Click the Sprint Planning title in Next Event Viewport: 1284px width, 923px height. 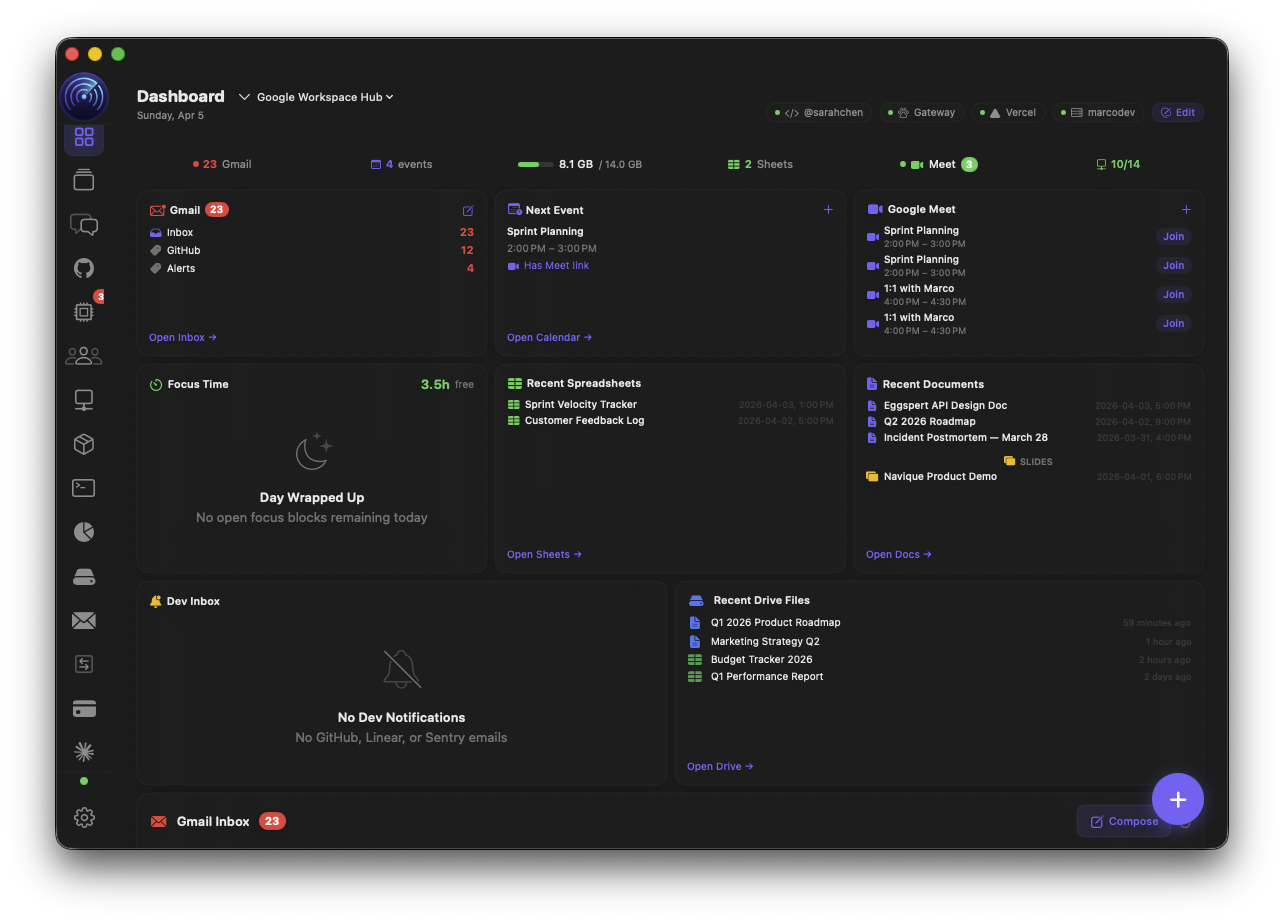(x=545, y=232)
